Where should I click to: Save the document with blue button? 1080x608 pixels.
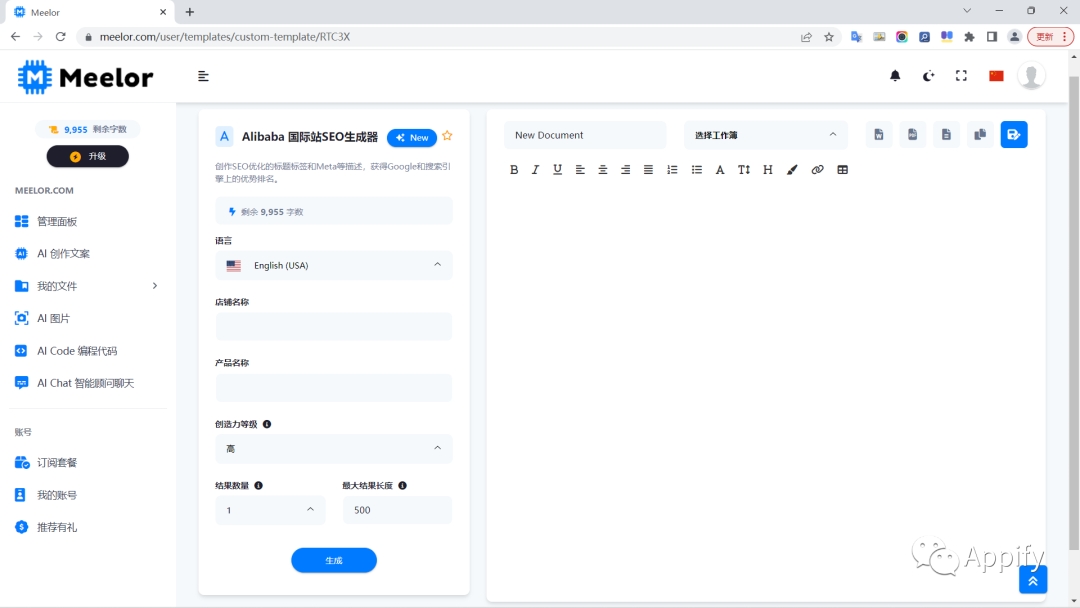coord(1014,135)
